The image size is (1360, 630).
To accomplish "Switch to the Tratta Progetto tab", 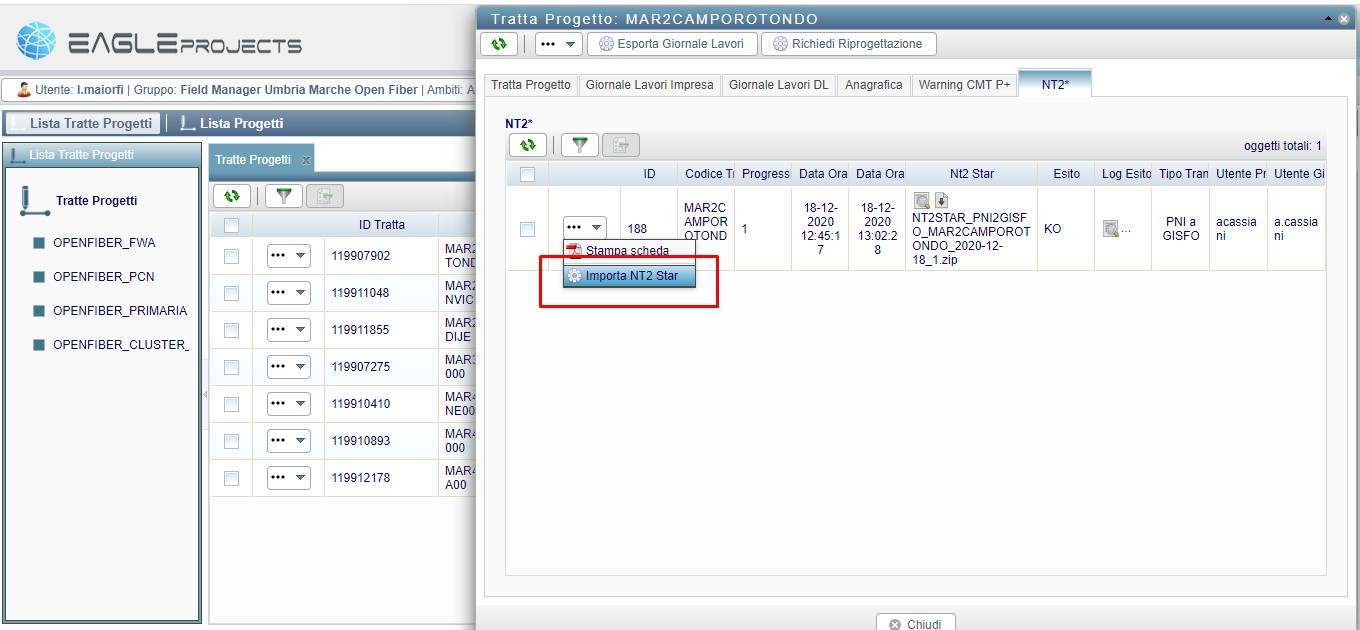I will [x=531, y=85].
